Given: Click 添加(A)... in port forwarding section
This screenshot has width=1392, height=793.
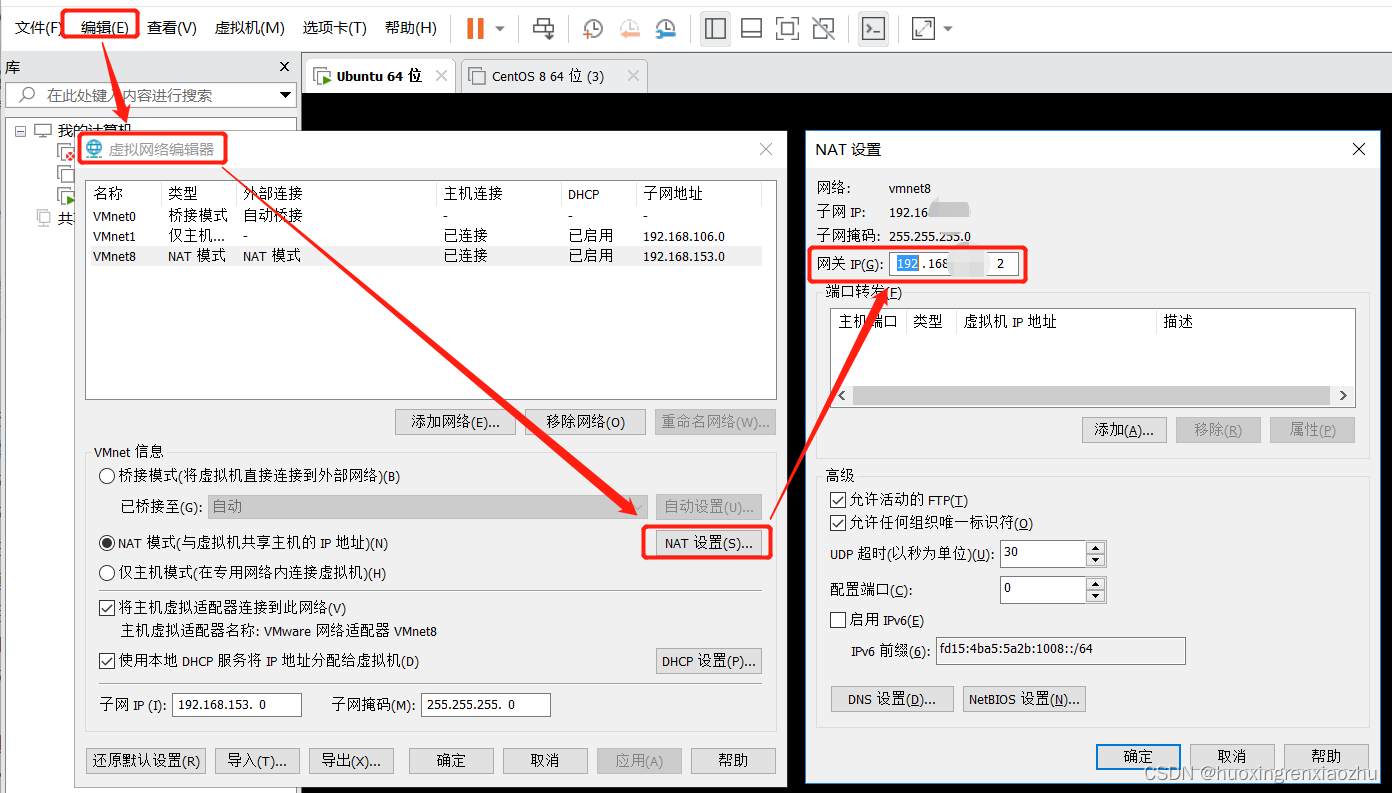Looking at the screenshot, I should tap(1124, 430).
